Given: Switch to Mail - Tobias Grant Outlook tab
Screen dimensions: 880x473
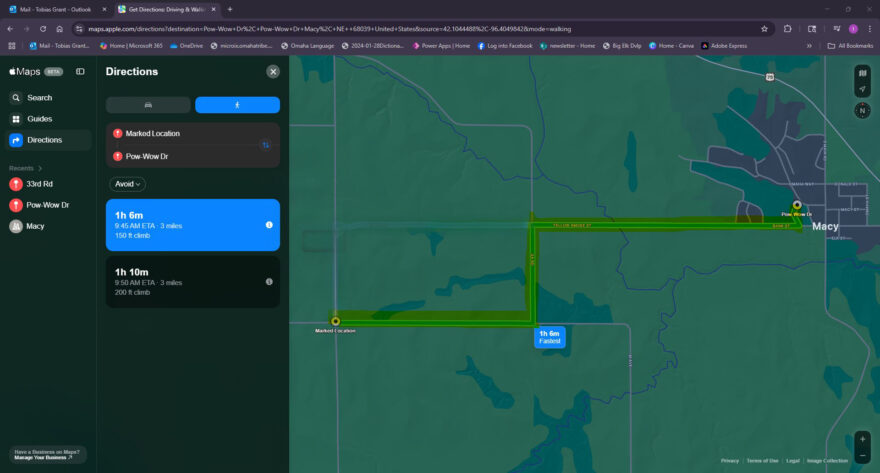Looking at the screenshot, I should coord(55,10).
